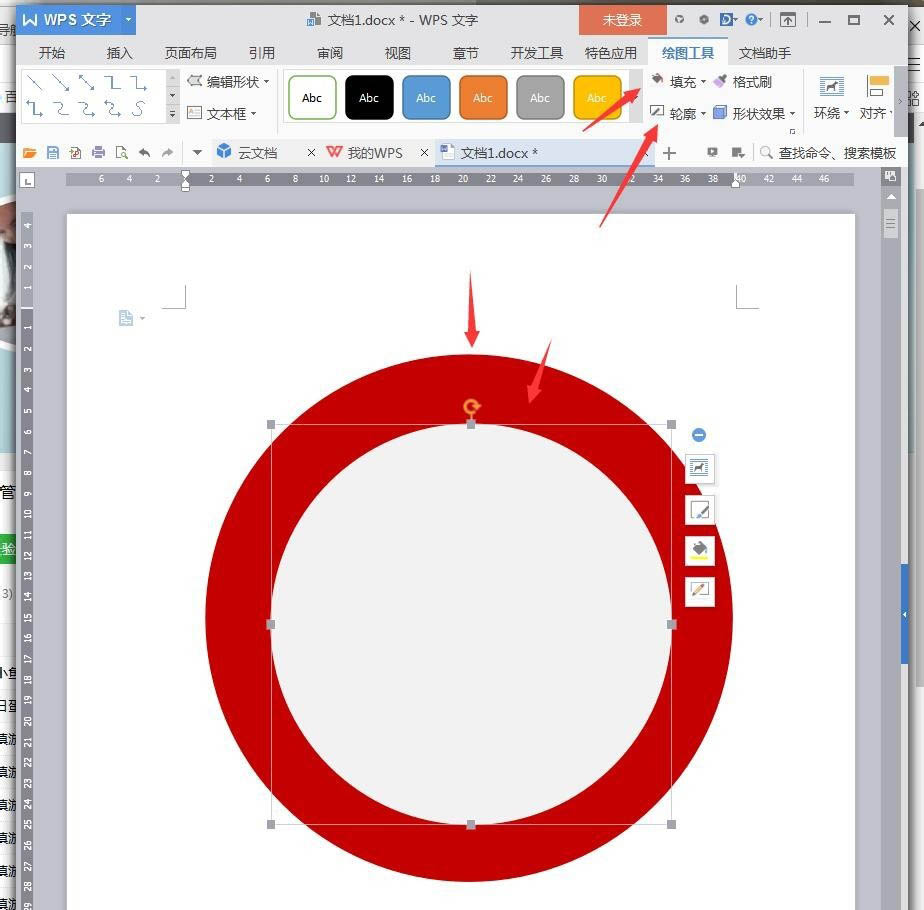Open the 页面布局 tab
This screenshot has width=924, height=910.
coord(190,53)
